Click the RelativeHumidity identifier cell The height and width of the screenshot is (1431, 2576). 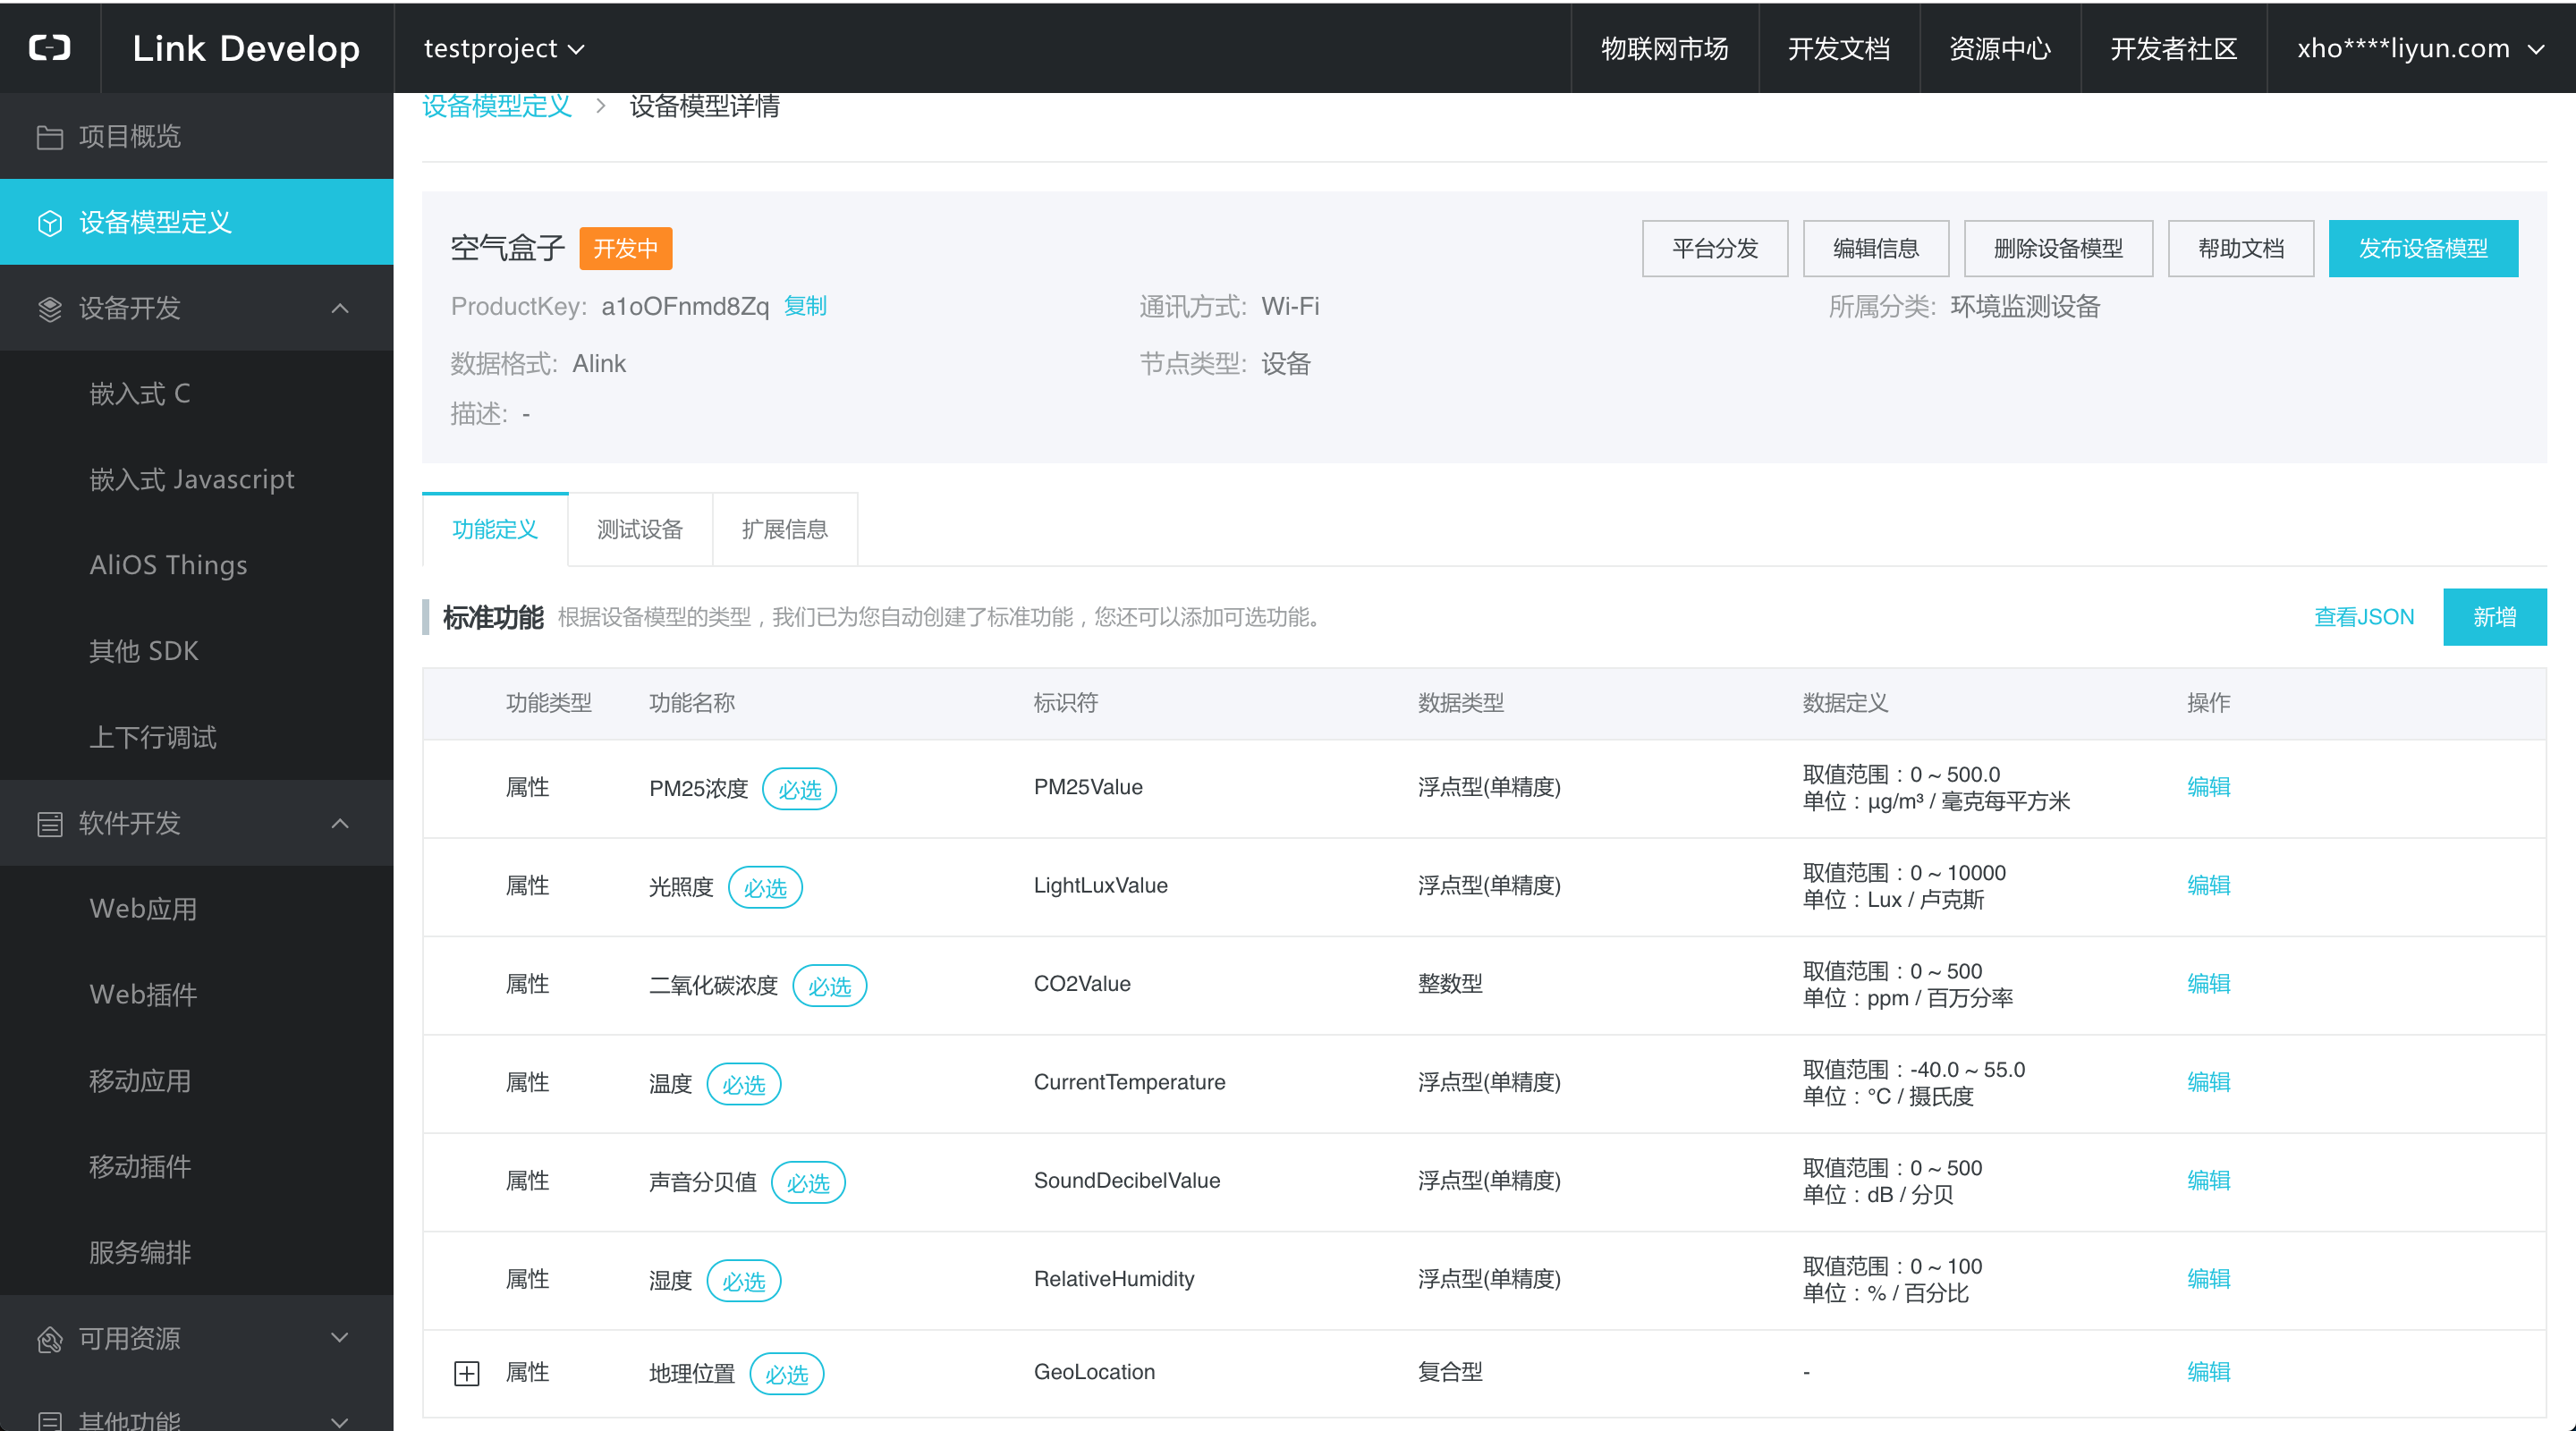[1114, 1279]
